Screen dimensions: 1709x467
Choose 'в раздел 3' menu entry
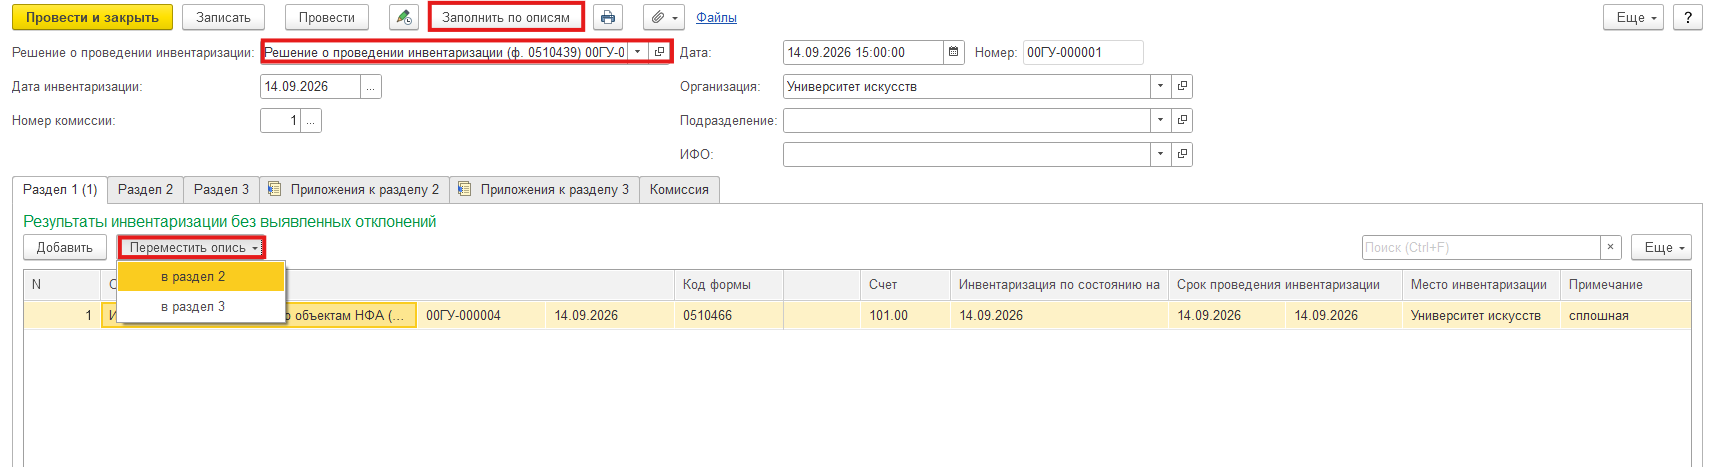(201, 306)
